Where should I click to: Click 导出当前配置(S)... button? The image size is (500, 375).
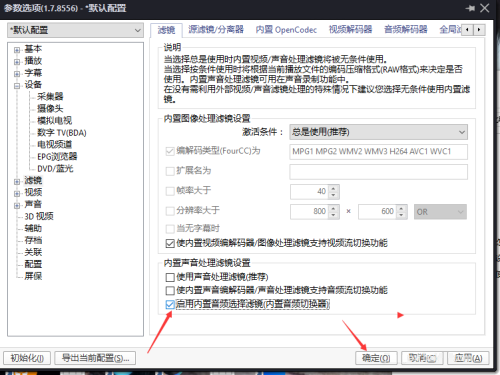[x=95, y=358]
